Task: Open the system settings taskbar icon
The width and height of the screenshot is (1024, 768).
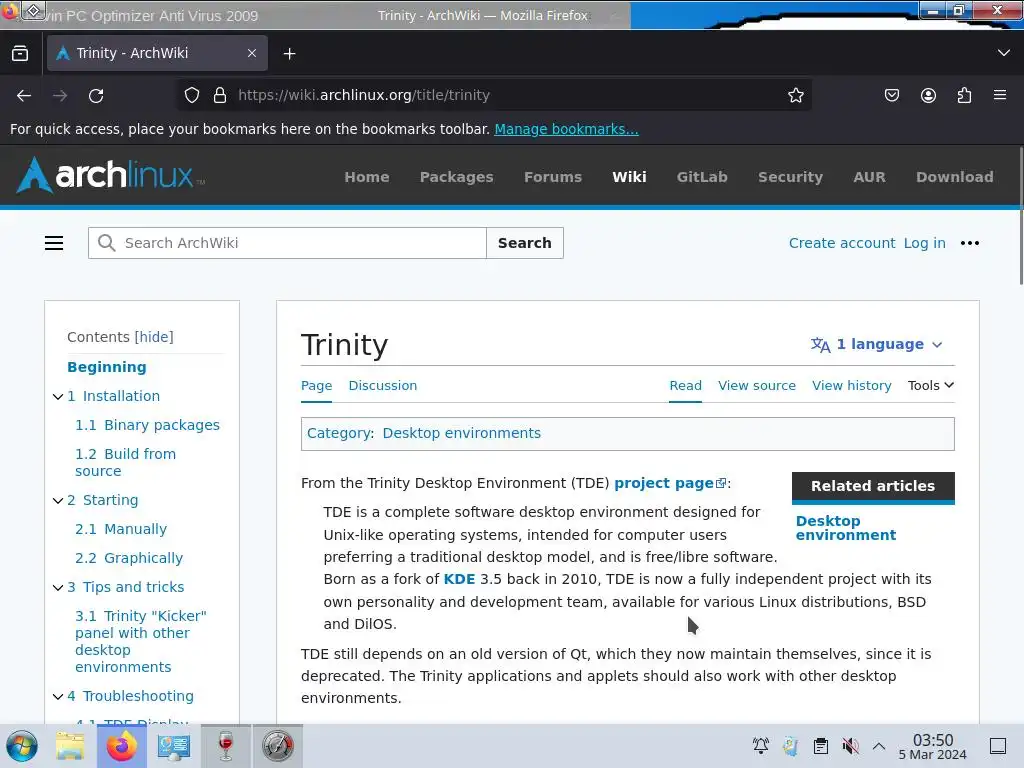Action: coord(174,746)
